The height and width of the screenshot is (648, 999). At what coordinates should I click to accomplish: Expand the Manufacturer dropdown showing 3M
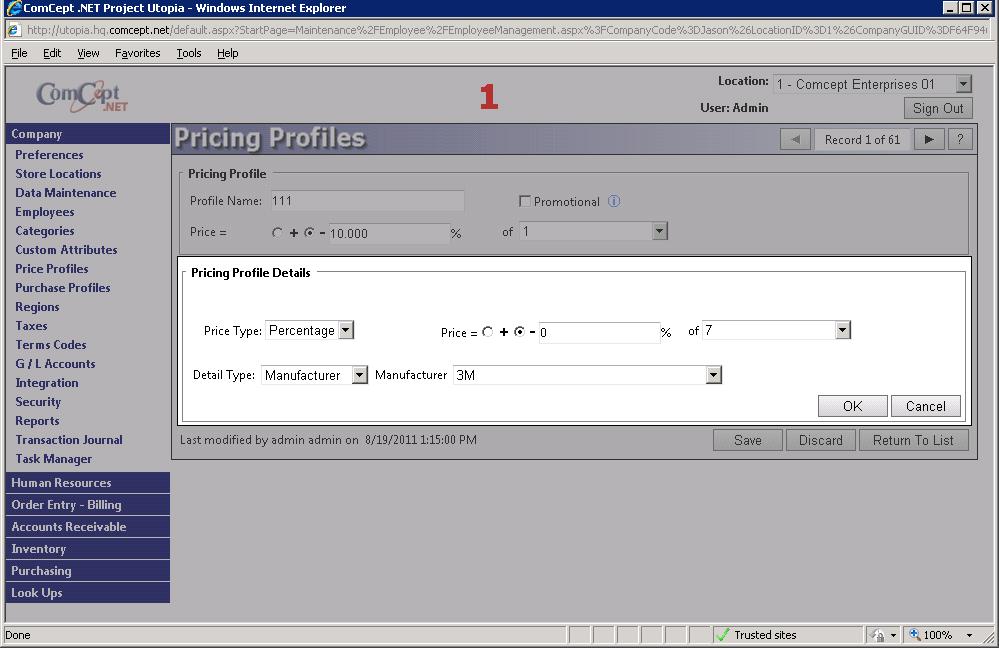point(713,375)
